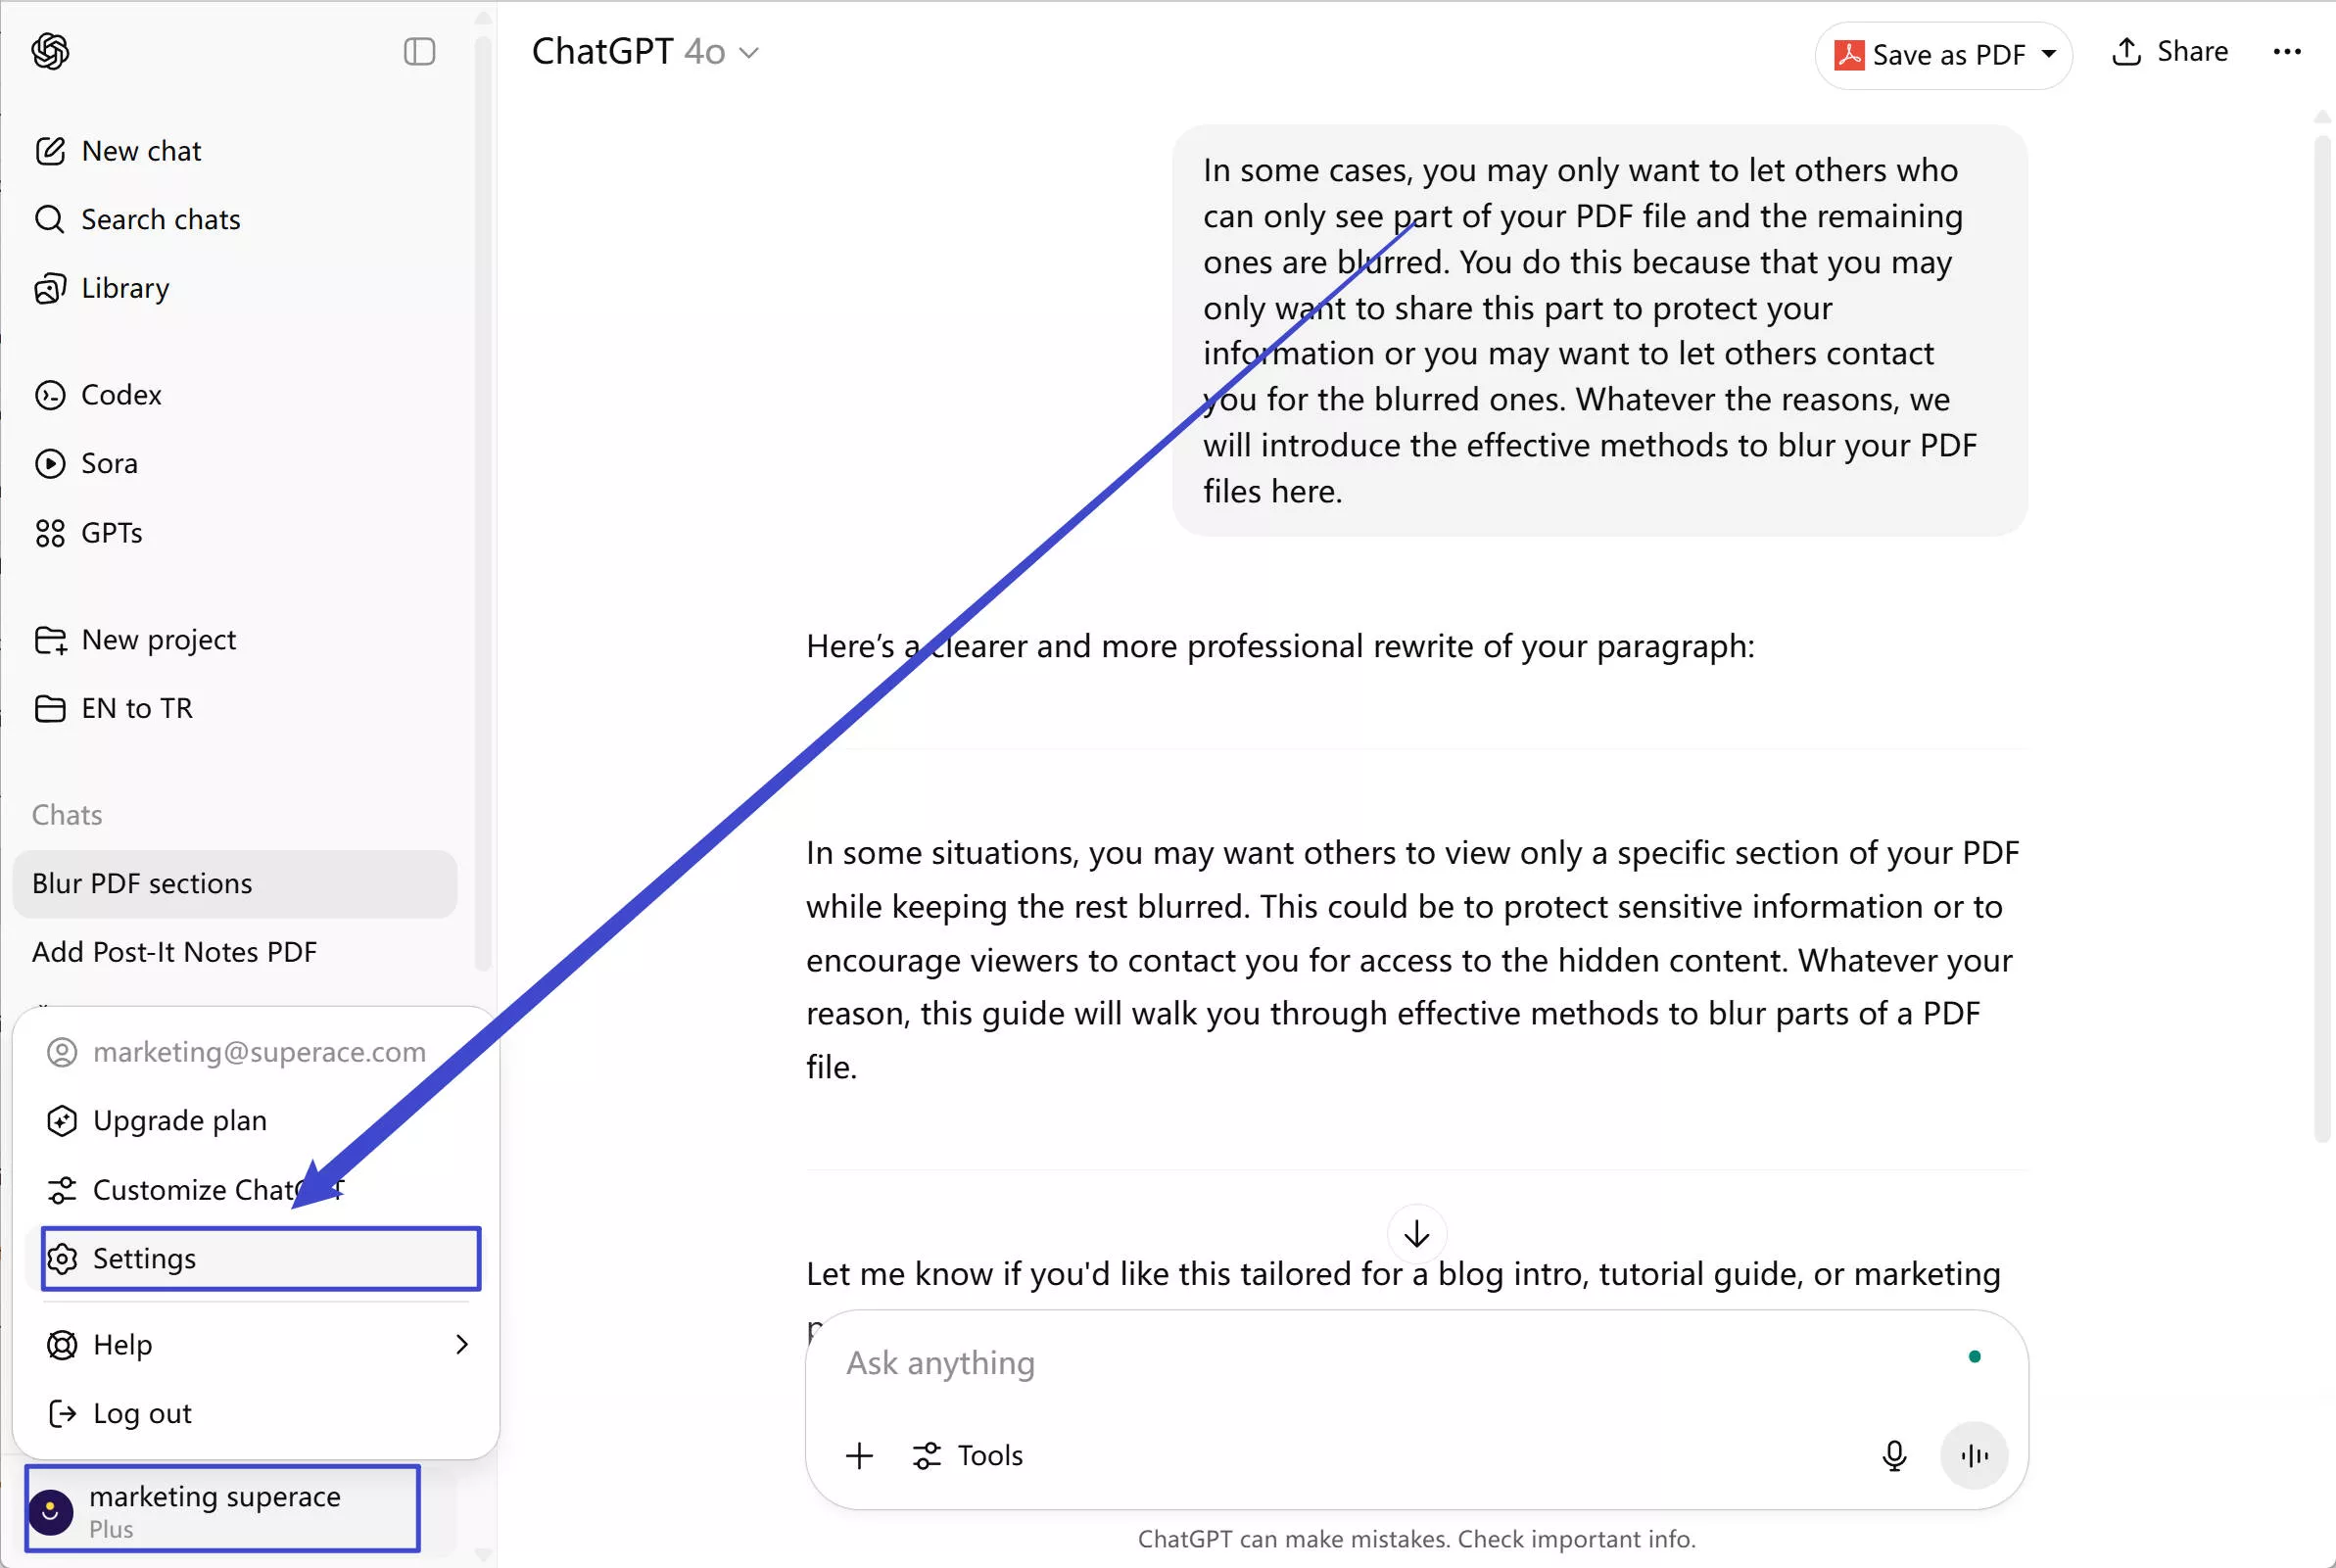Screen dimensions: 2336x1568
Task: Open Sora from the sidebar
Action: (x=108, y=462)
